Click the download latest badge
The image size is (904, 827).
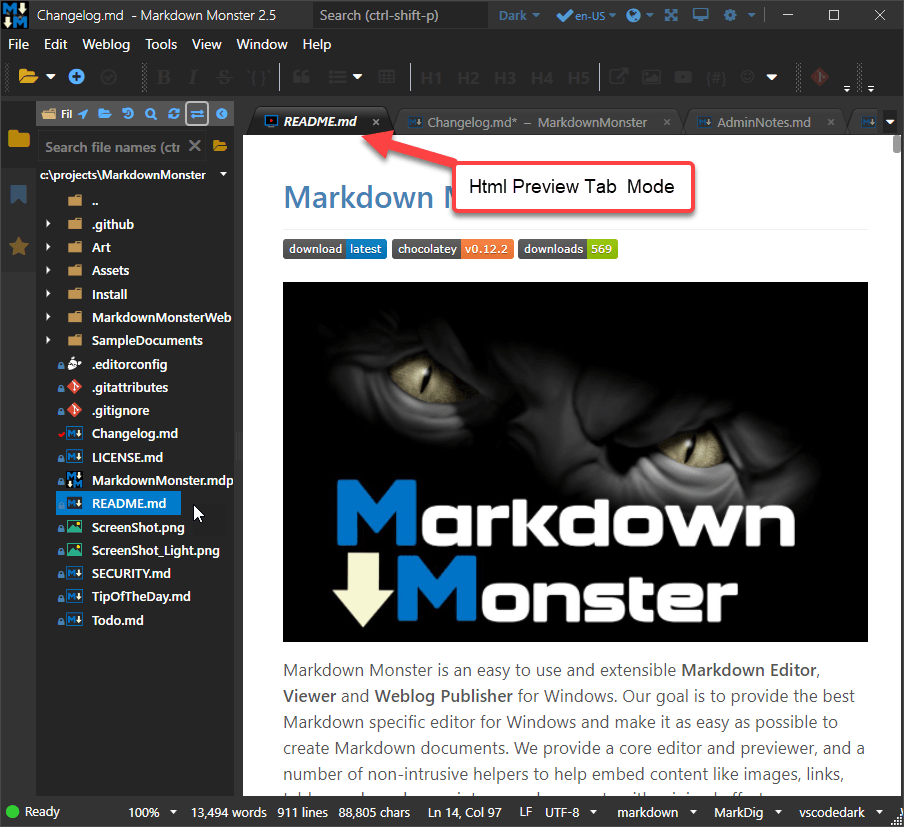click(x=334, y=249)
